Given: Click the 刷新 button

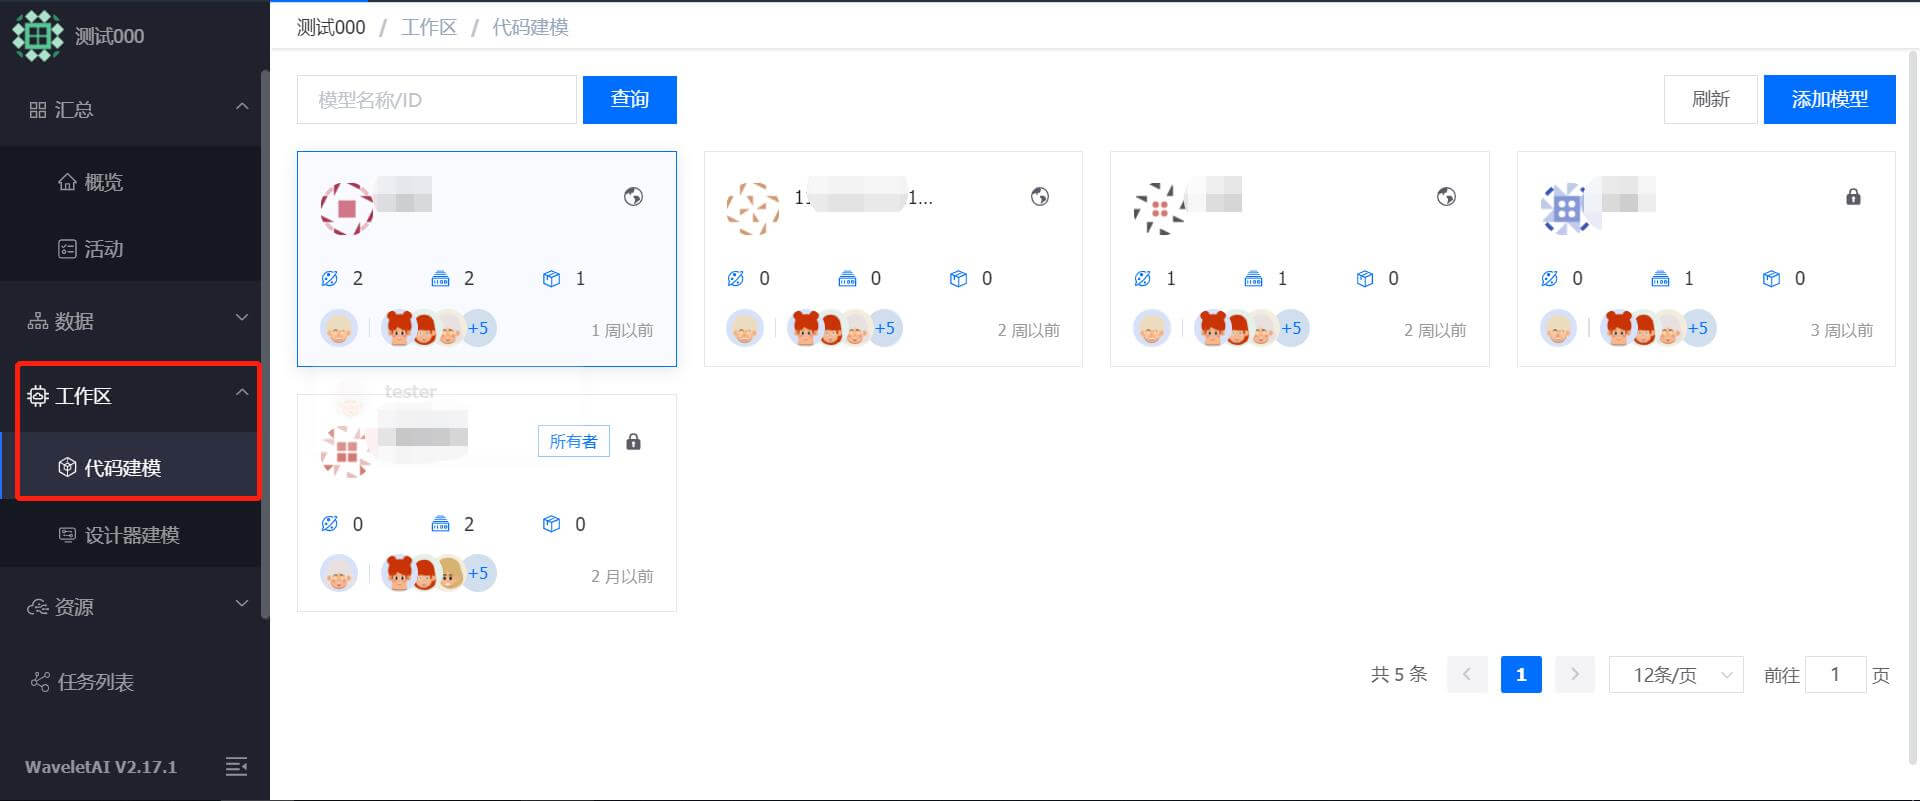Looking at the screenshot, I should (1710, 99).
